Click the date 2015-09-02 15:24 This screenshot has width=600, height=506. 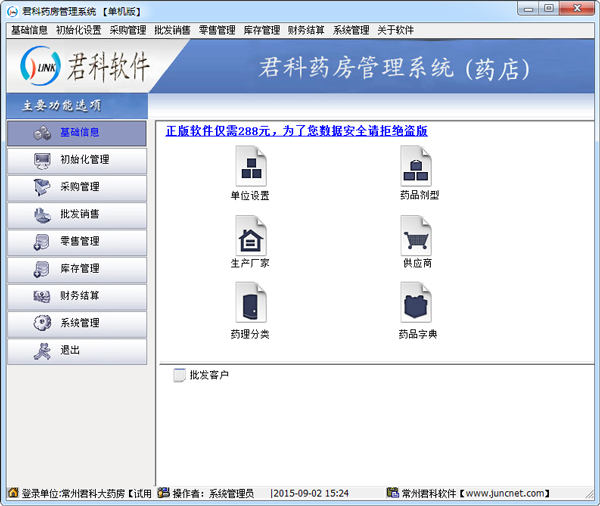311,493
